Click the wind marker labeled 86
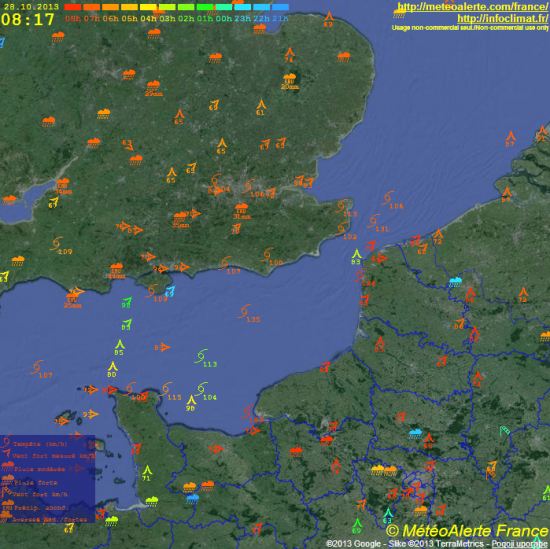The width and height of the screenshot is (550, 549). 470,295
